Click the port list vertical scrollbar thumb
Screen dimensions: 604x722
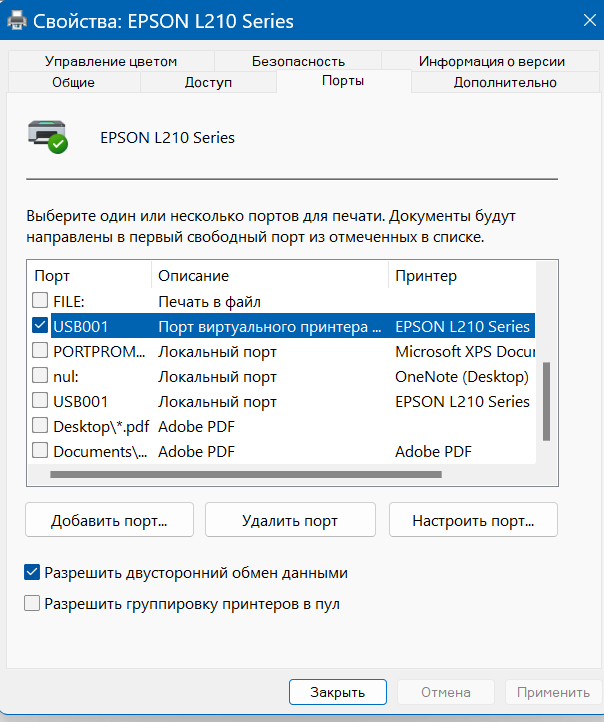coord(546,402)
